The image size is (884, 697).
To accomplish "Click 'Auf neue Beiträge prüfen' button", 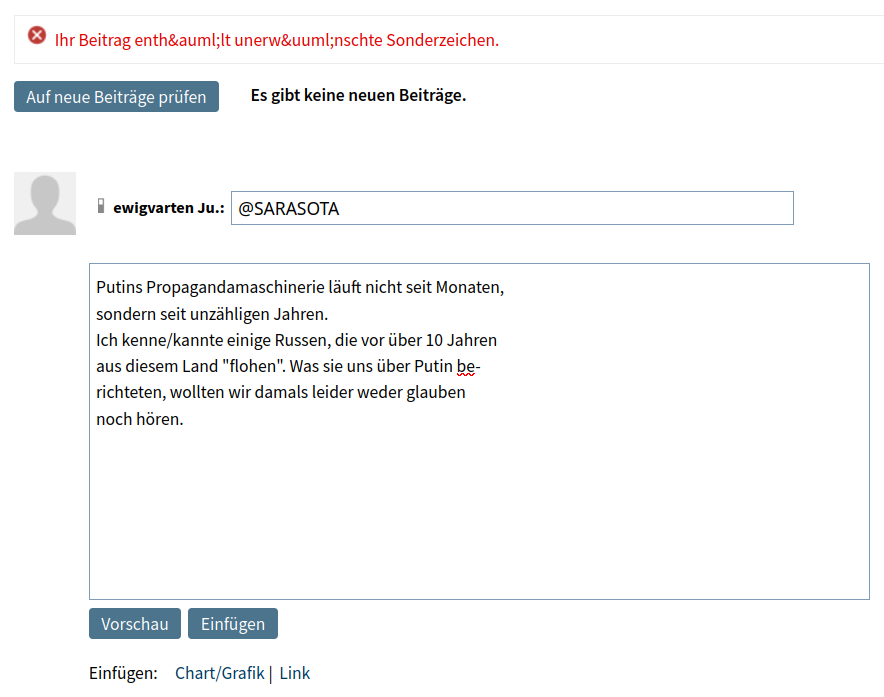I will tap(116, 96).
